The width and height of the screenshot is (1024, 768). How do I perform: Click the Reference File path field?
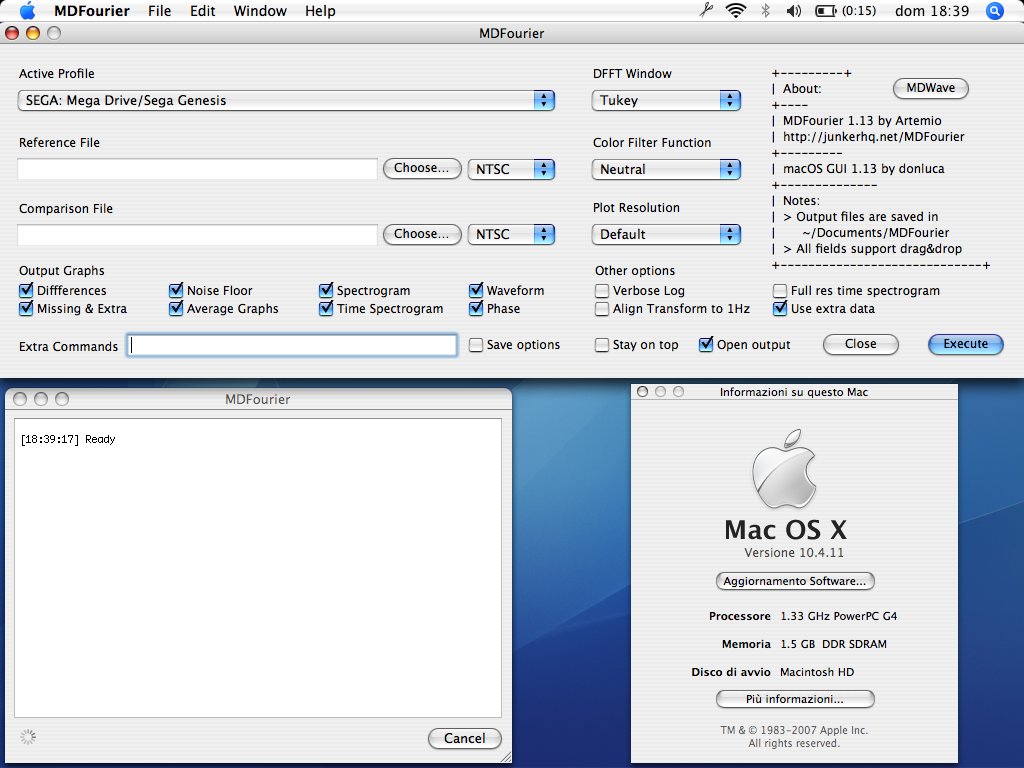click(197, 168)
